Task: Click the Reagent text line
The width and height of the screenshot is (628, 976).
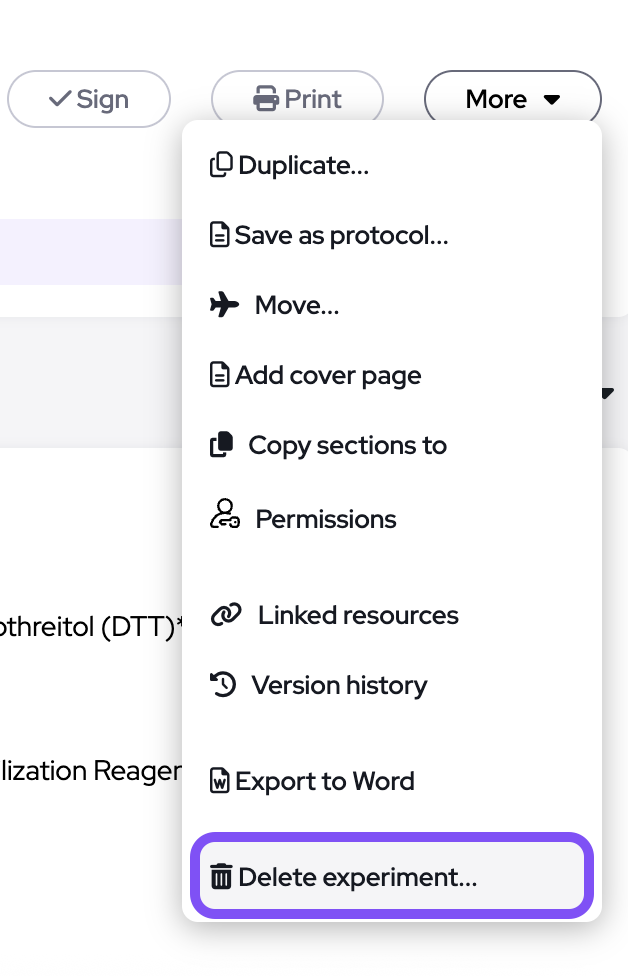Action: (x=90, y=770)
